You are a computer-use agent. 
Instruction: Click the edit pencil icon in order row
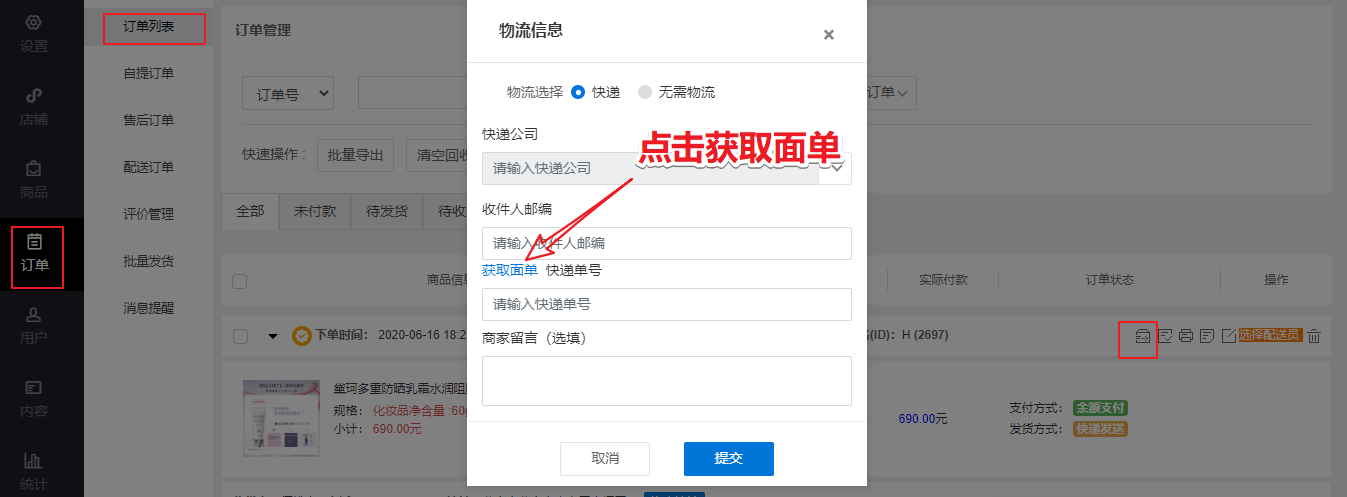(x=1229, y=336)
